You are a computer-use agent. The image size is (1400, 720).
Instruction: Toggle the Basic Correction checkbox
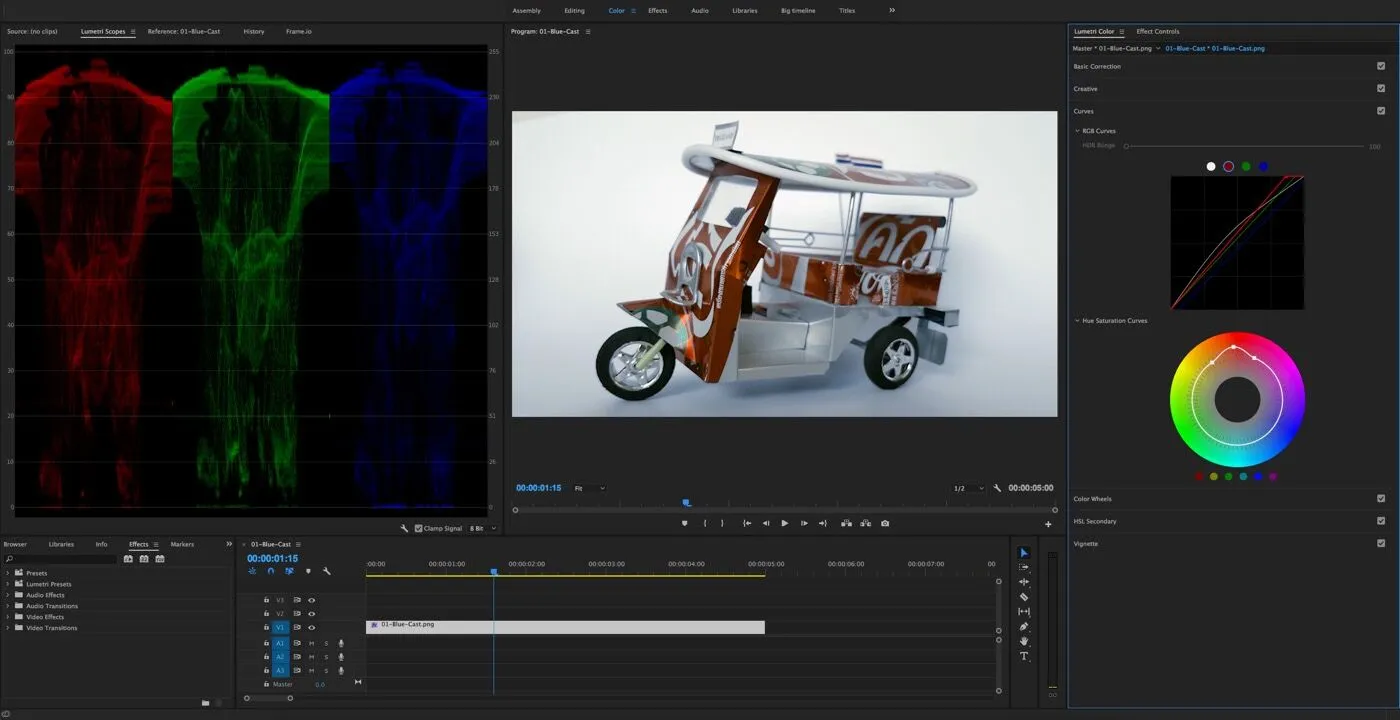1381,66
